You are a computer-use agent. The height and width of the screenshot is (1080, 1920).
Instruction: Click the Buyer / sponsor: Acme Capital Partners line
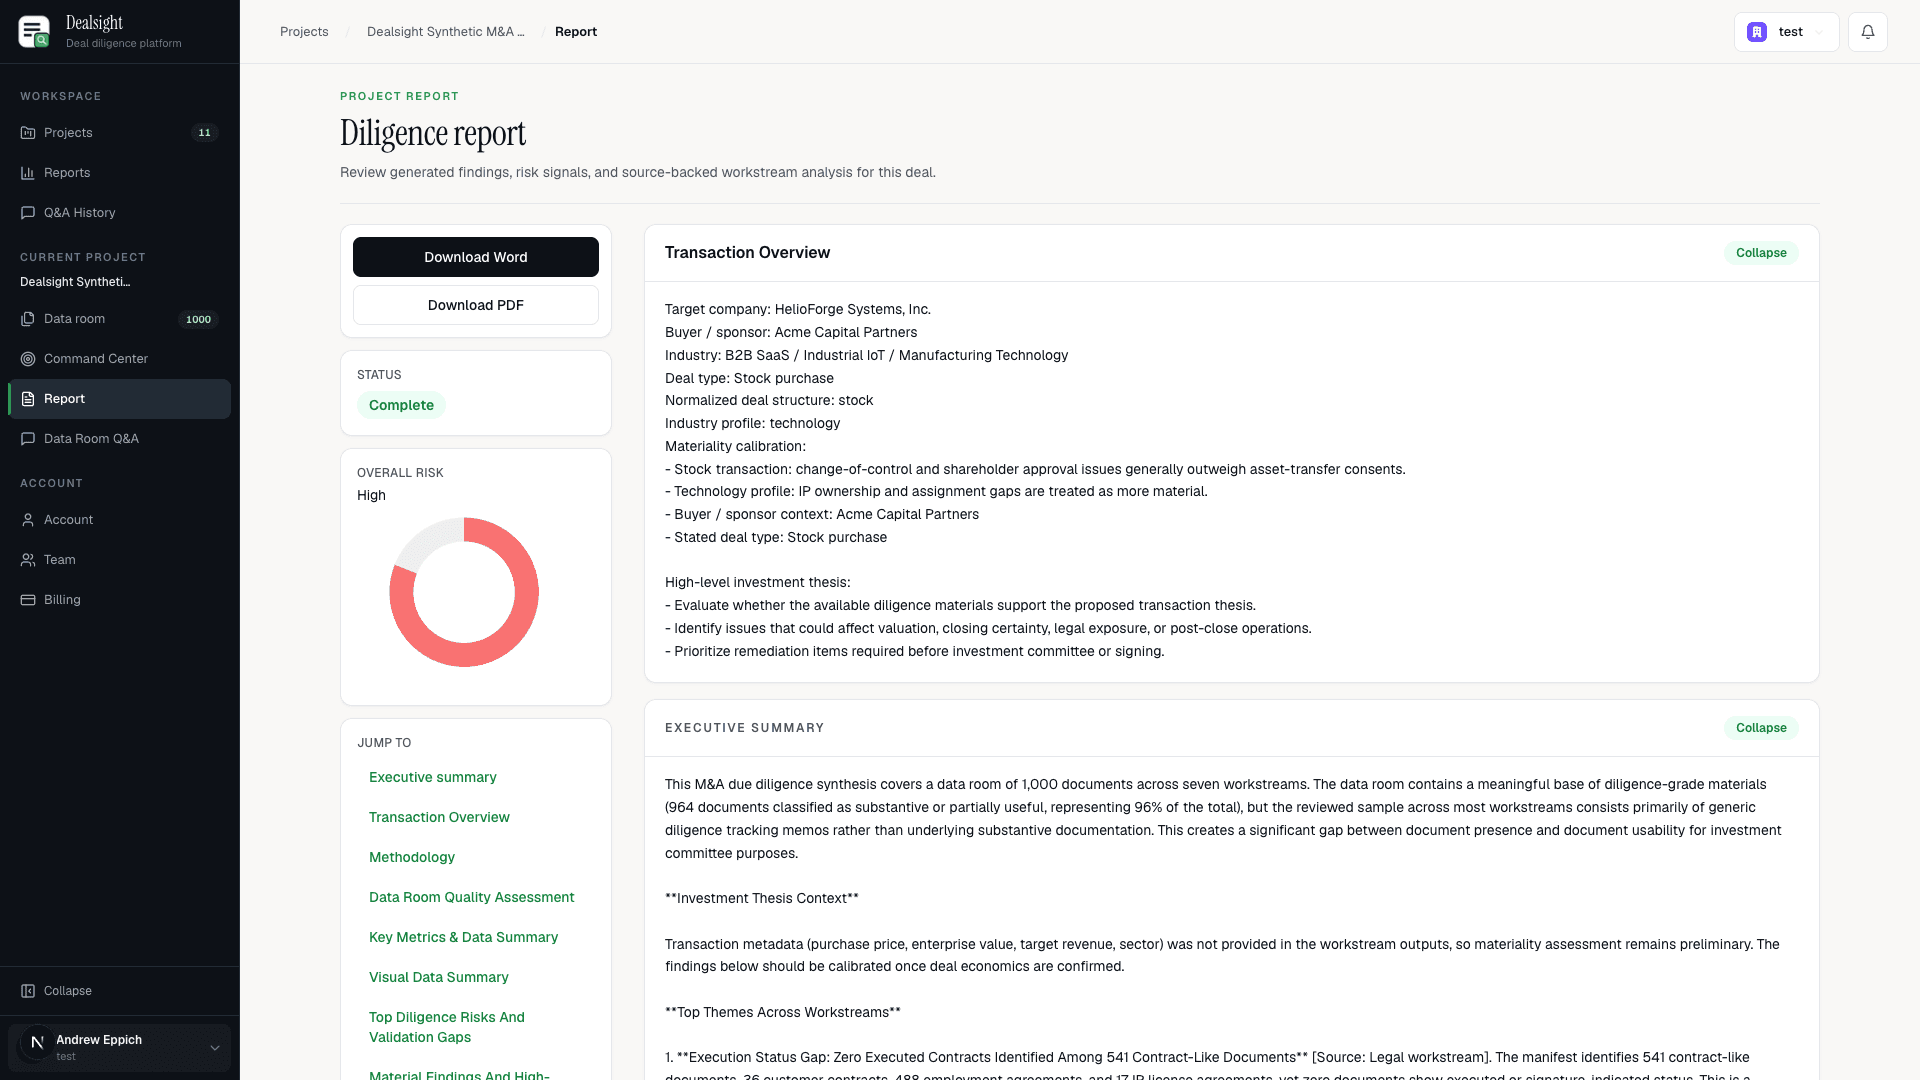(791, 333)
